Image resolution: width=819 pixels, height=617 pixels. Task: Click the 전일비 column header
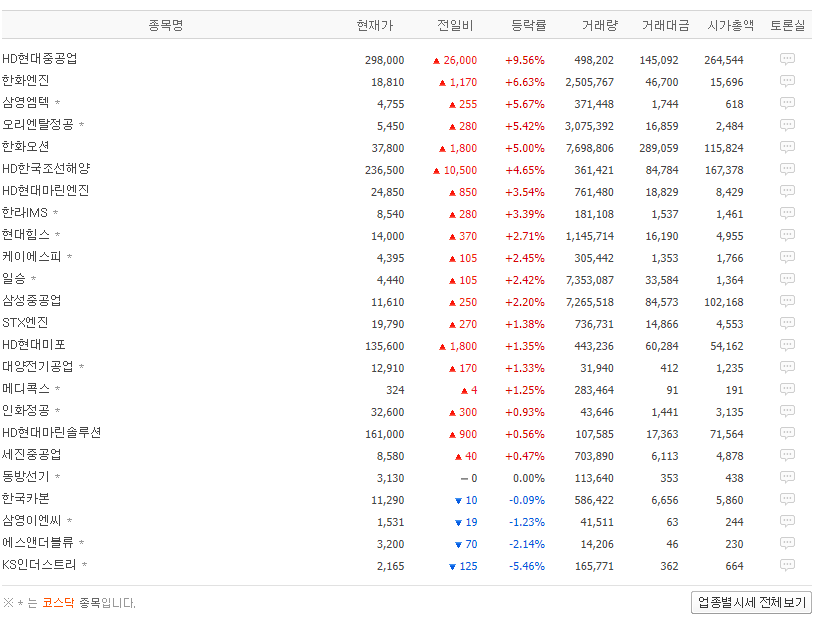coord(455,25)
